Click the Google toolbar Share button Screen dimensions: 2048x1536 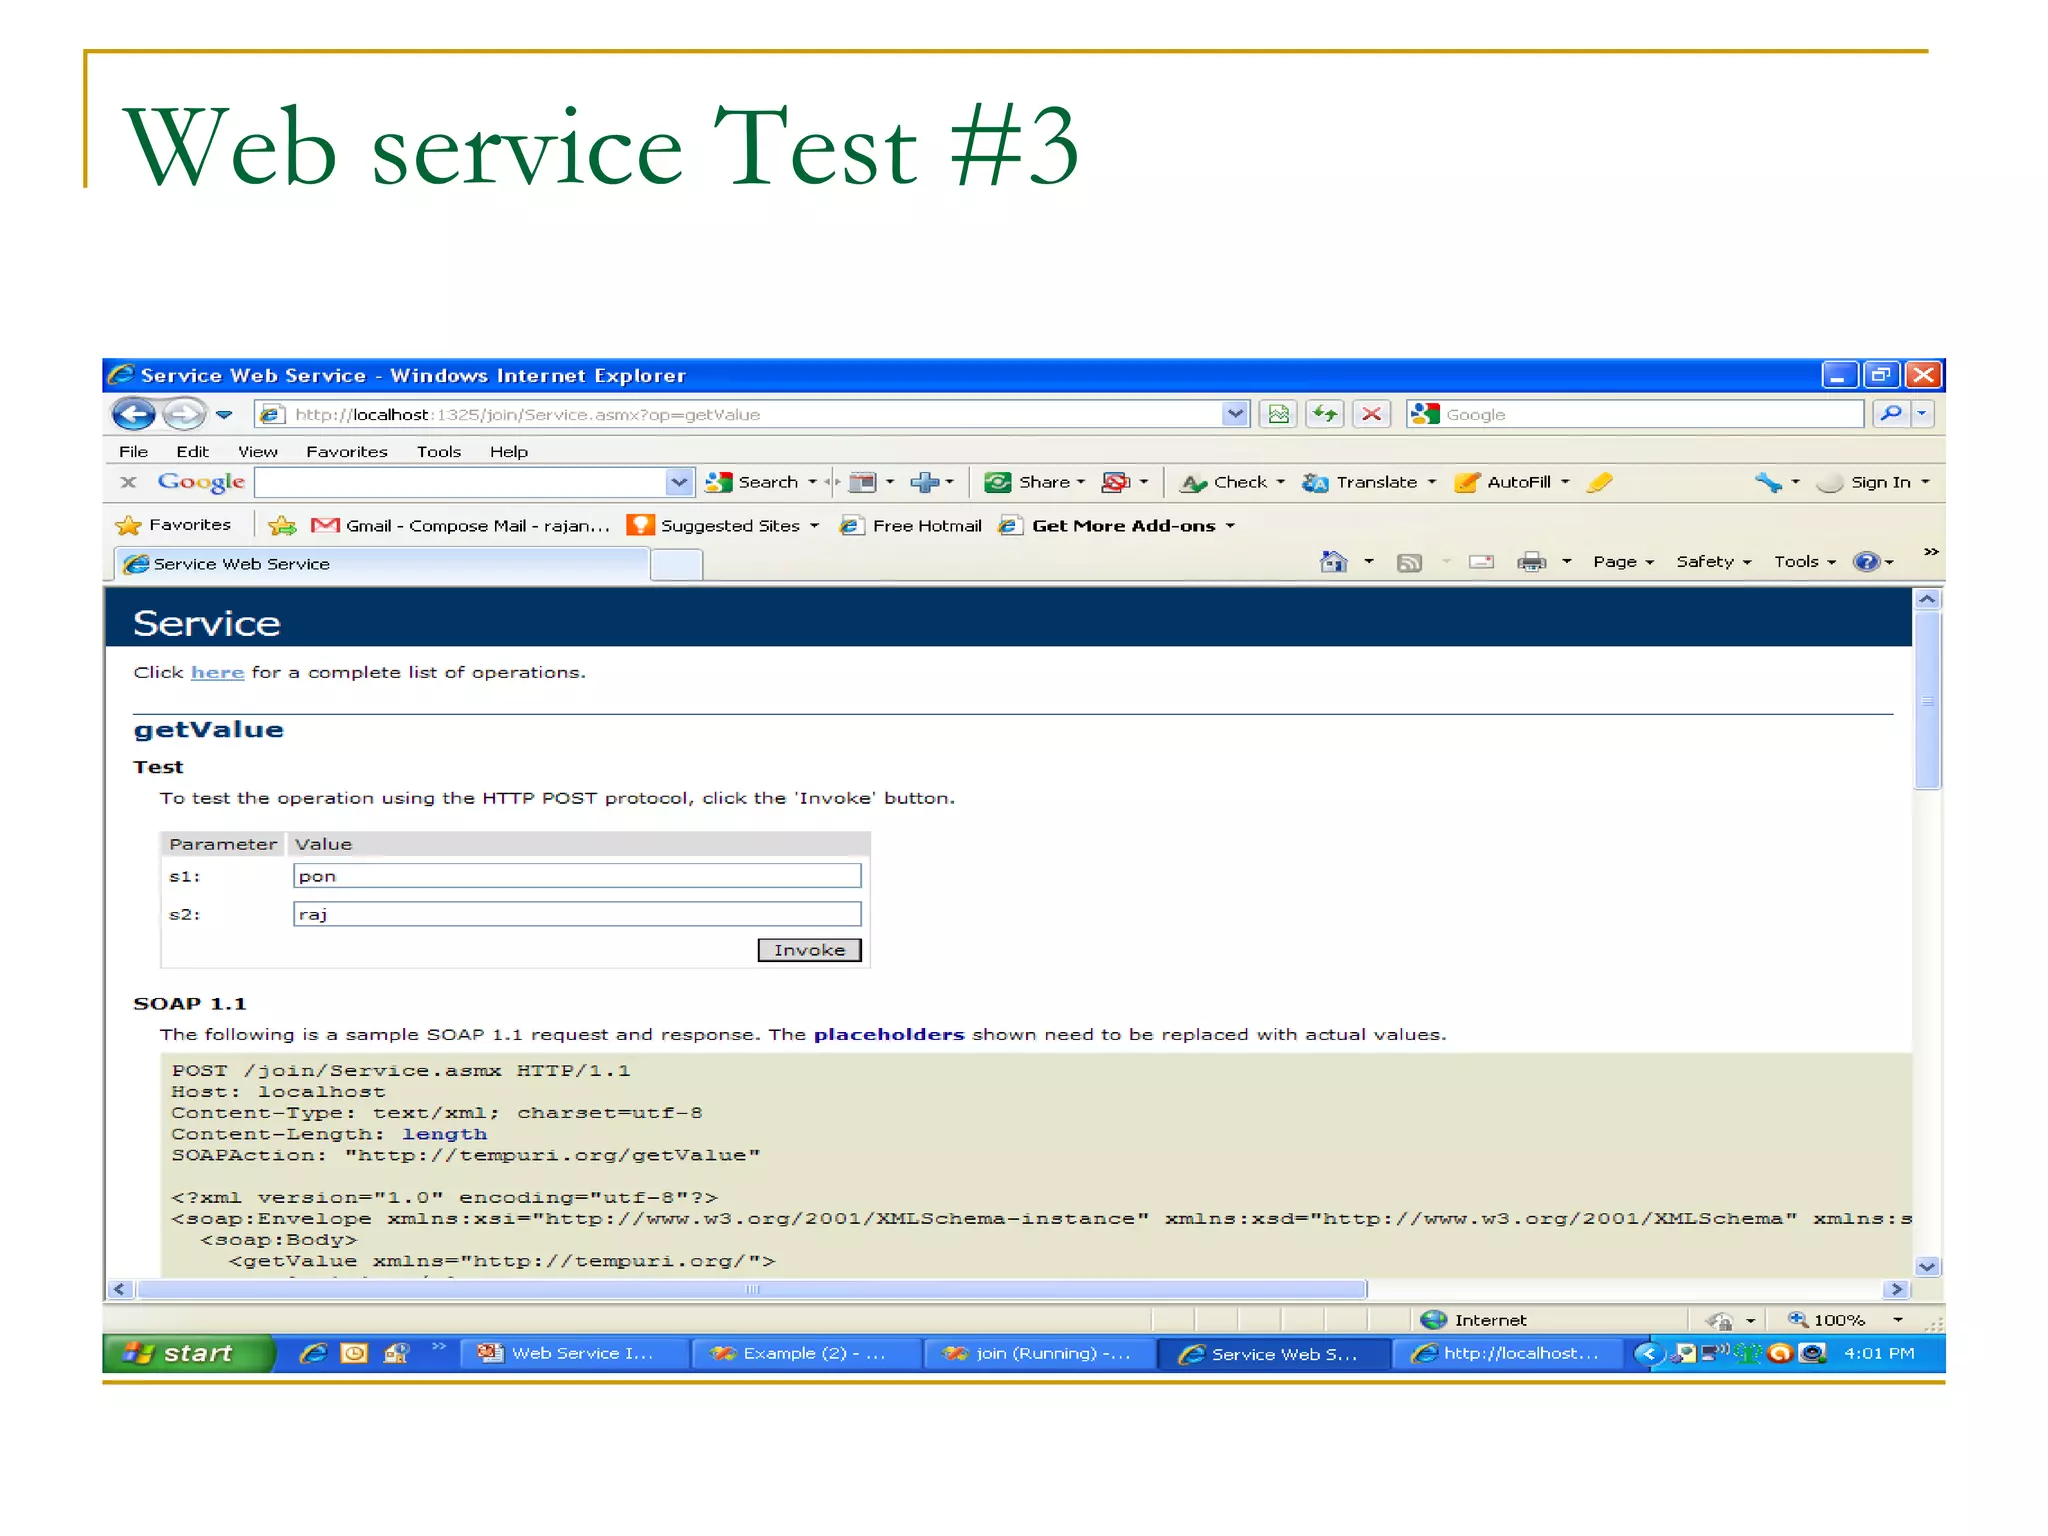[x=1029, y=483]
